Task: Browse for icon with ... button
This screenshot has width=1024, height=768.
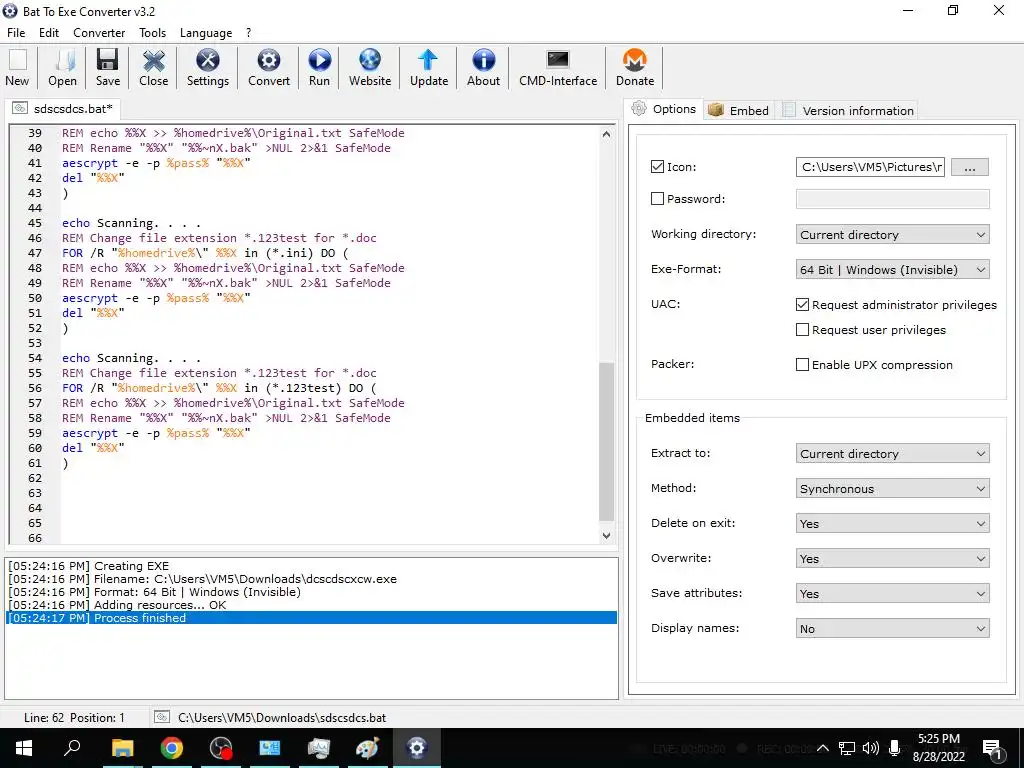Action: [x=970, y=167]
